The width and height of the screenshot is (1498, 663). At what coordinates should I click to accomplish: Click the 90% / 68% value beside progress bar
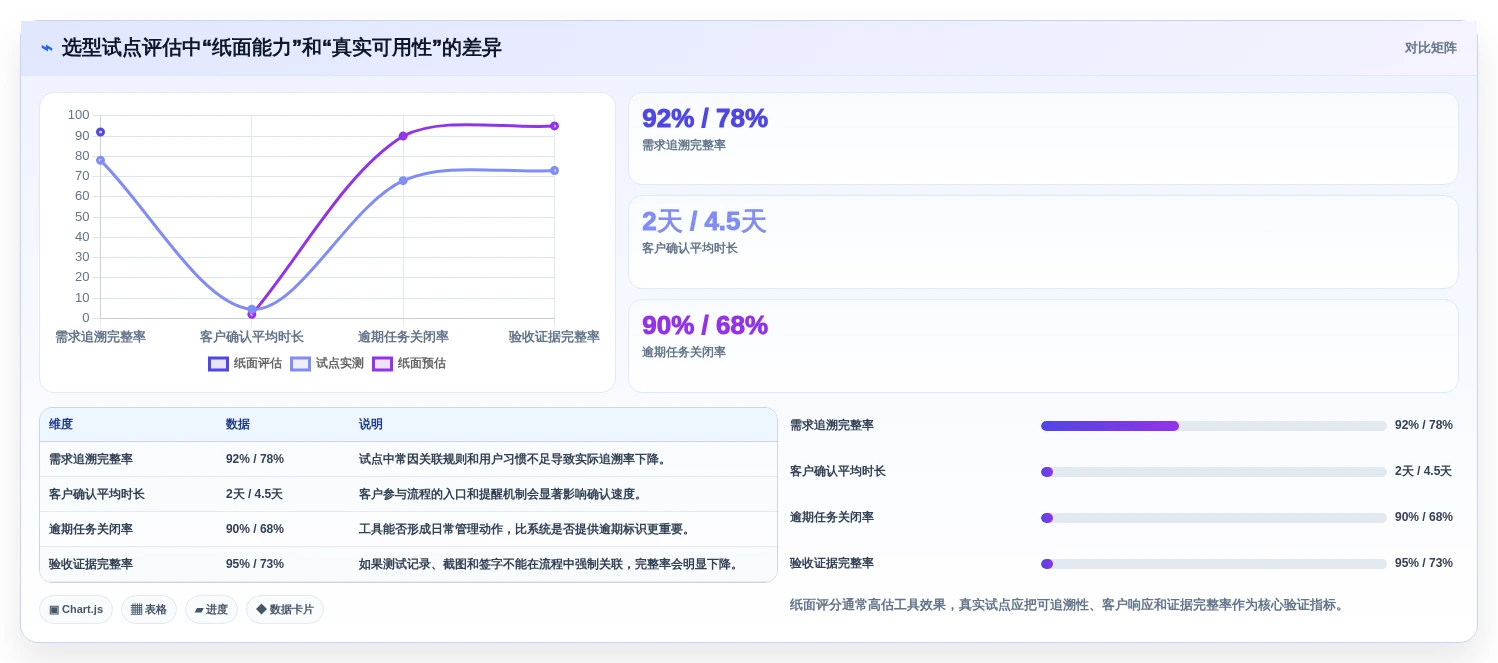pyautogui.click(x=1424, y=517)
